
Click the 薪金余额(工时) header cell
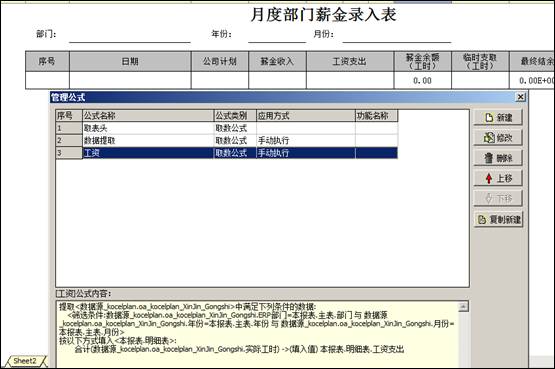[x=423, y=61]
